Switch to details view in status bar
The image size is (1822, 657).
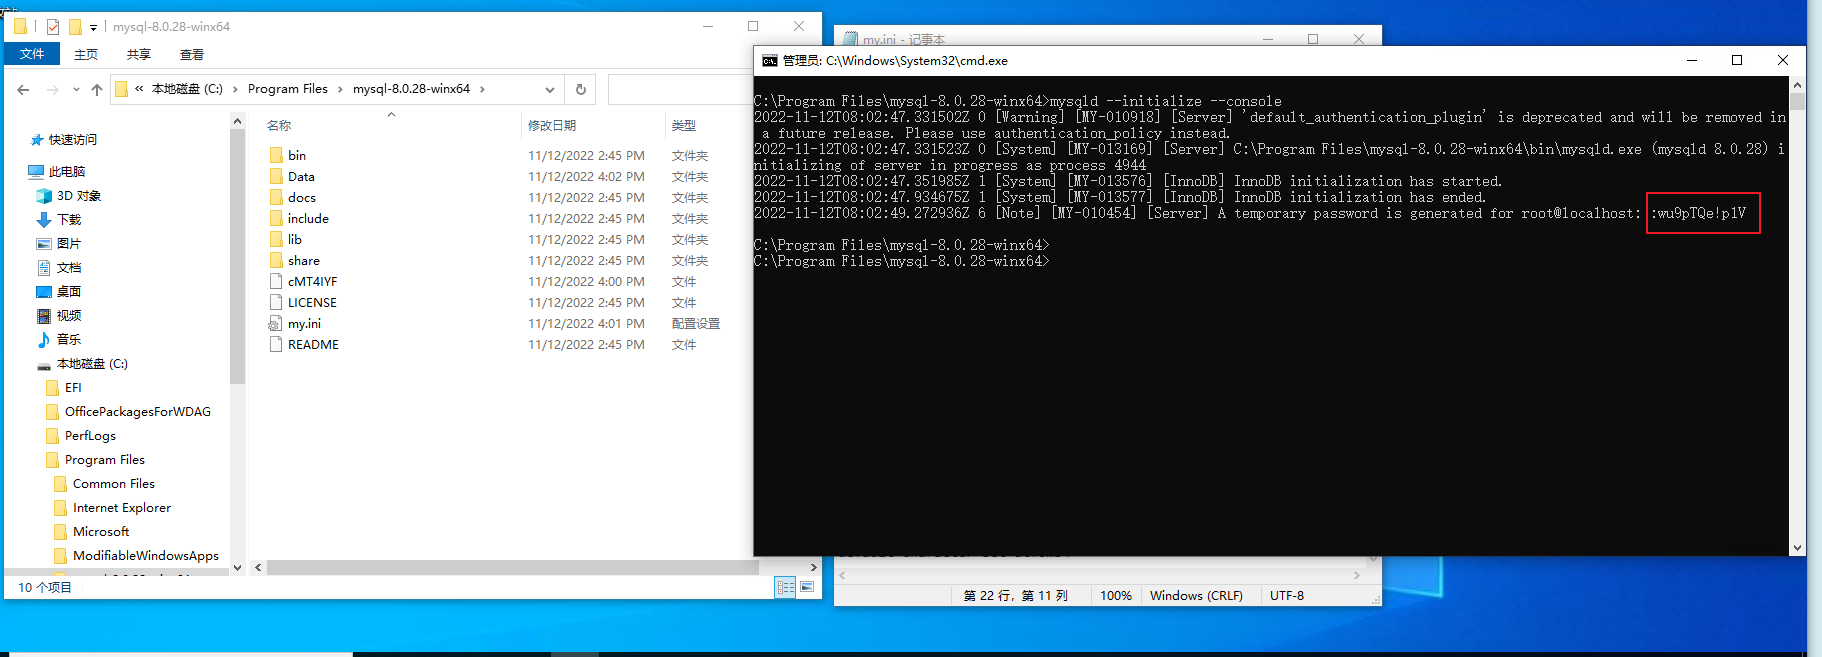pos(786,587)
